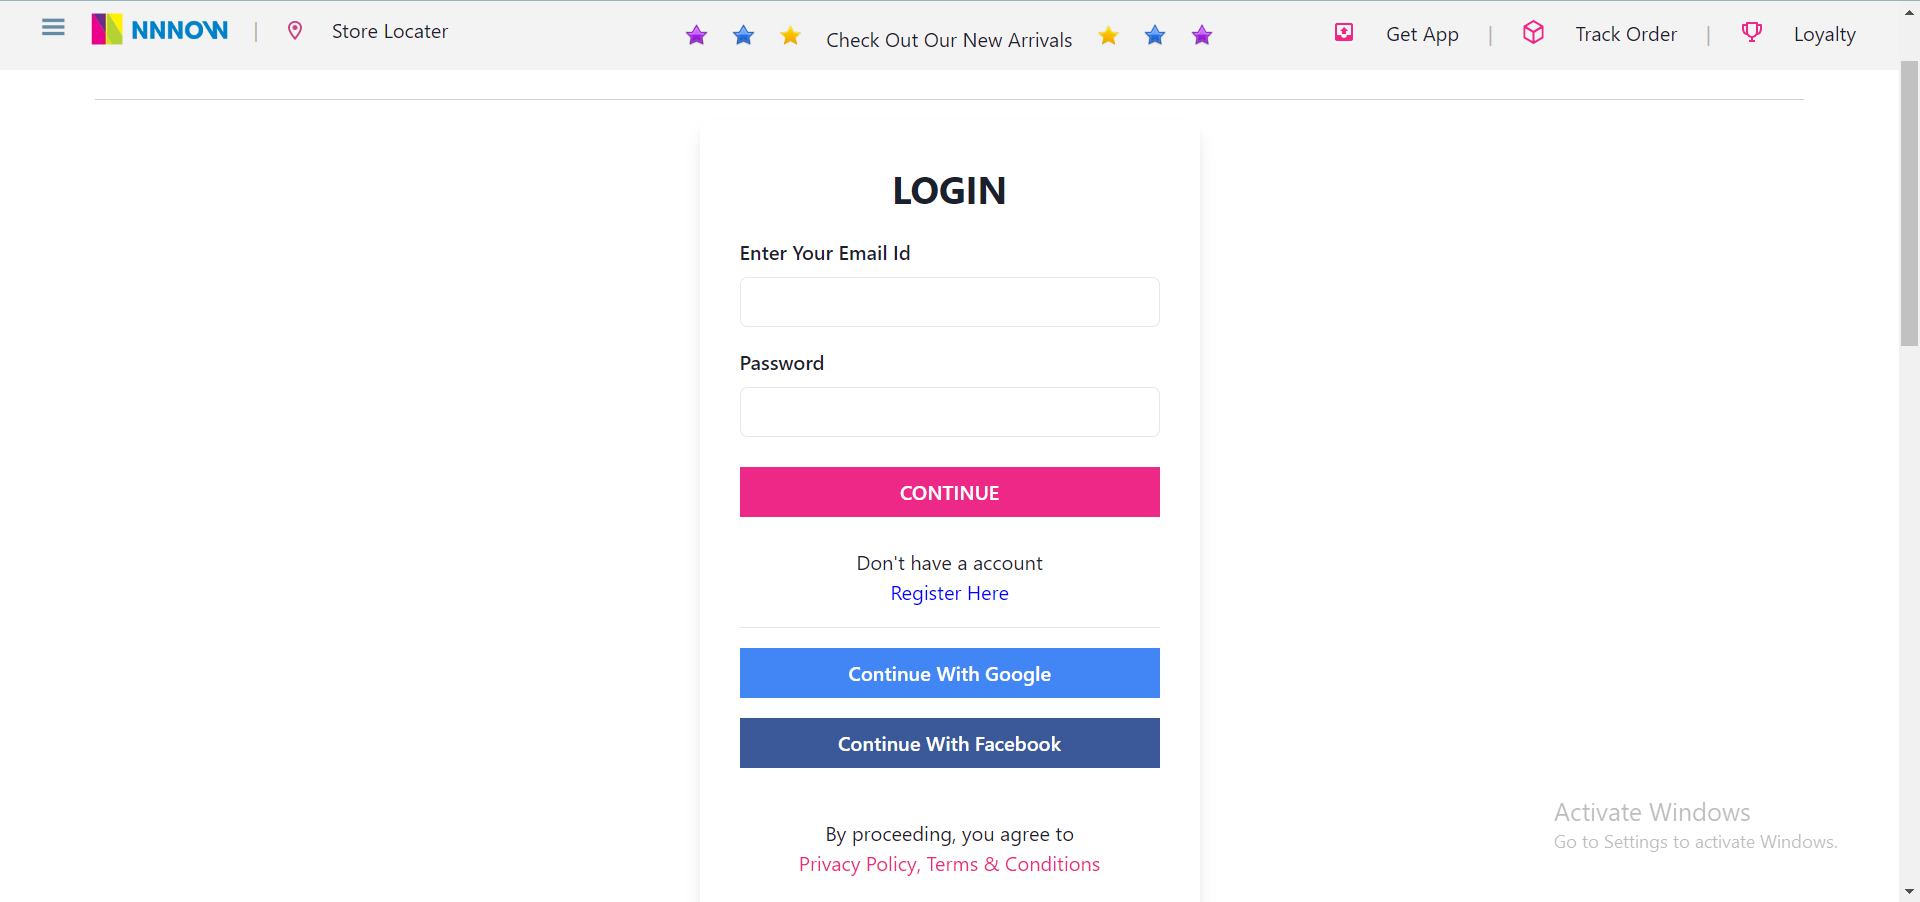Viewport: 1920px width, 902px height.
Task: Open the Store Locater page
Action: click(390, 31)
